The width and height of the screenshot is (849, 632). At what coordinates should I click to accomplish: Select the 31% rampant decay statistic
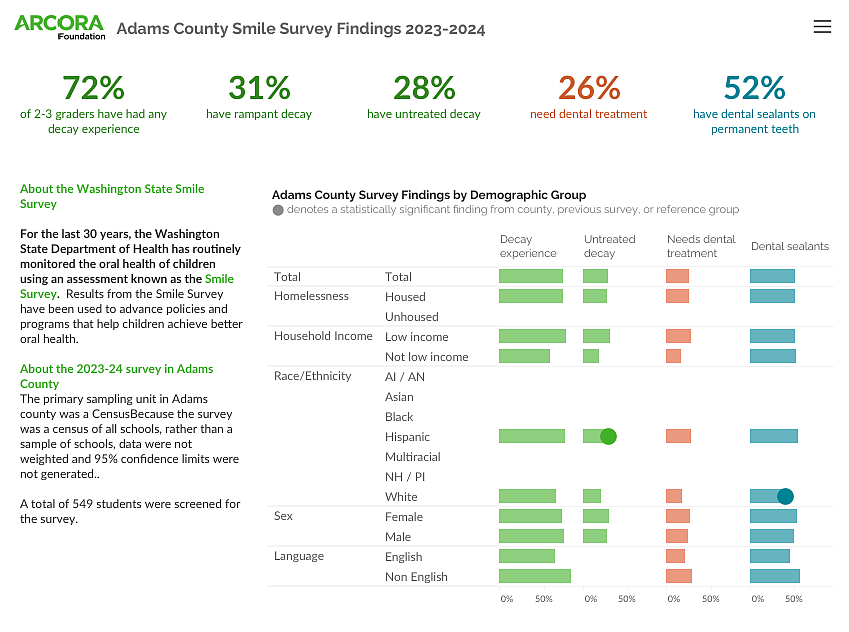259,88
